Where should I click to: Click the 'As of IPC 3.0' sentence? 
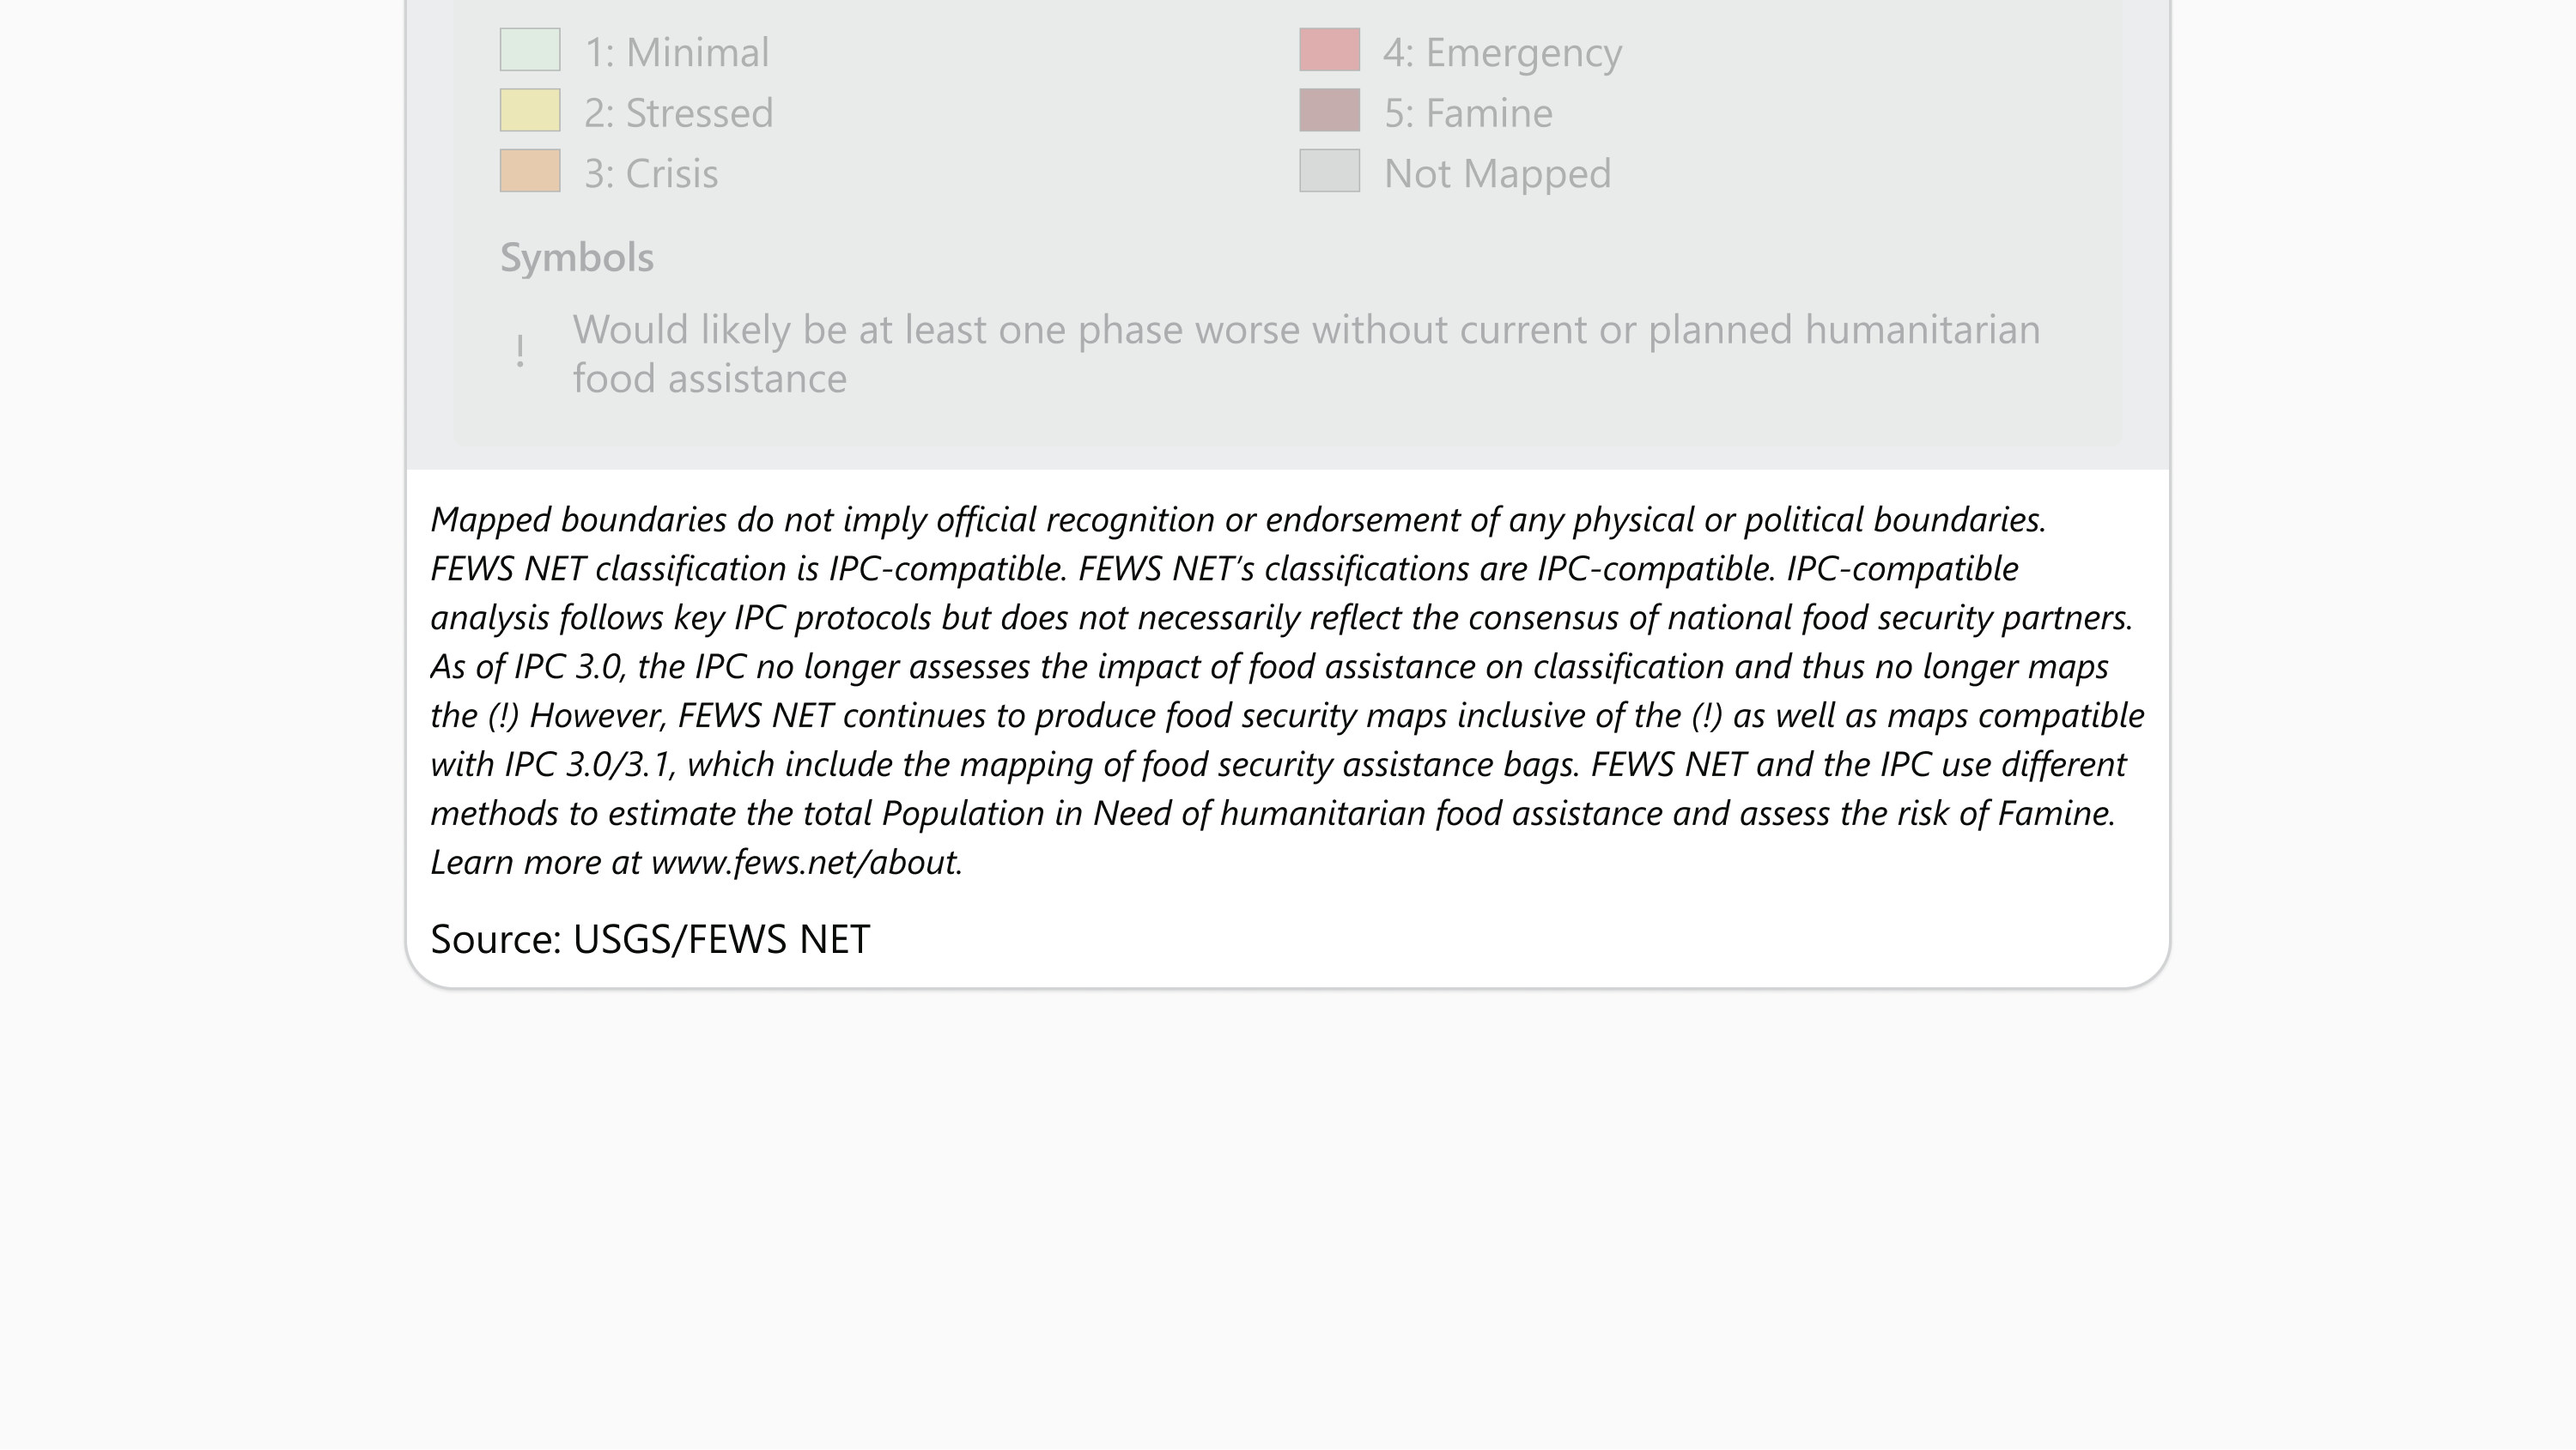[1270, 667]
